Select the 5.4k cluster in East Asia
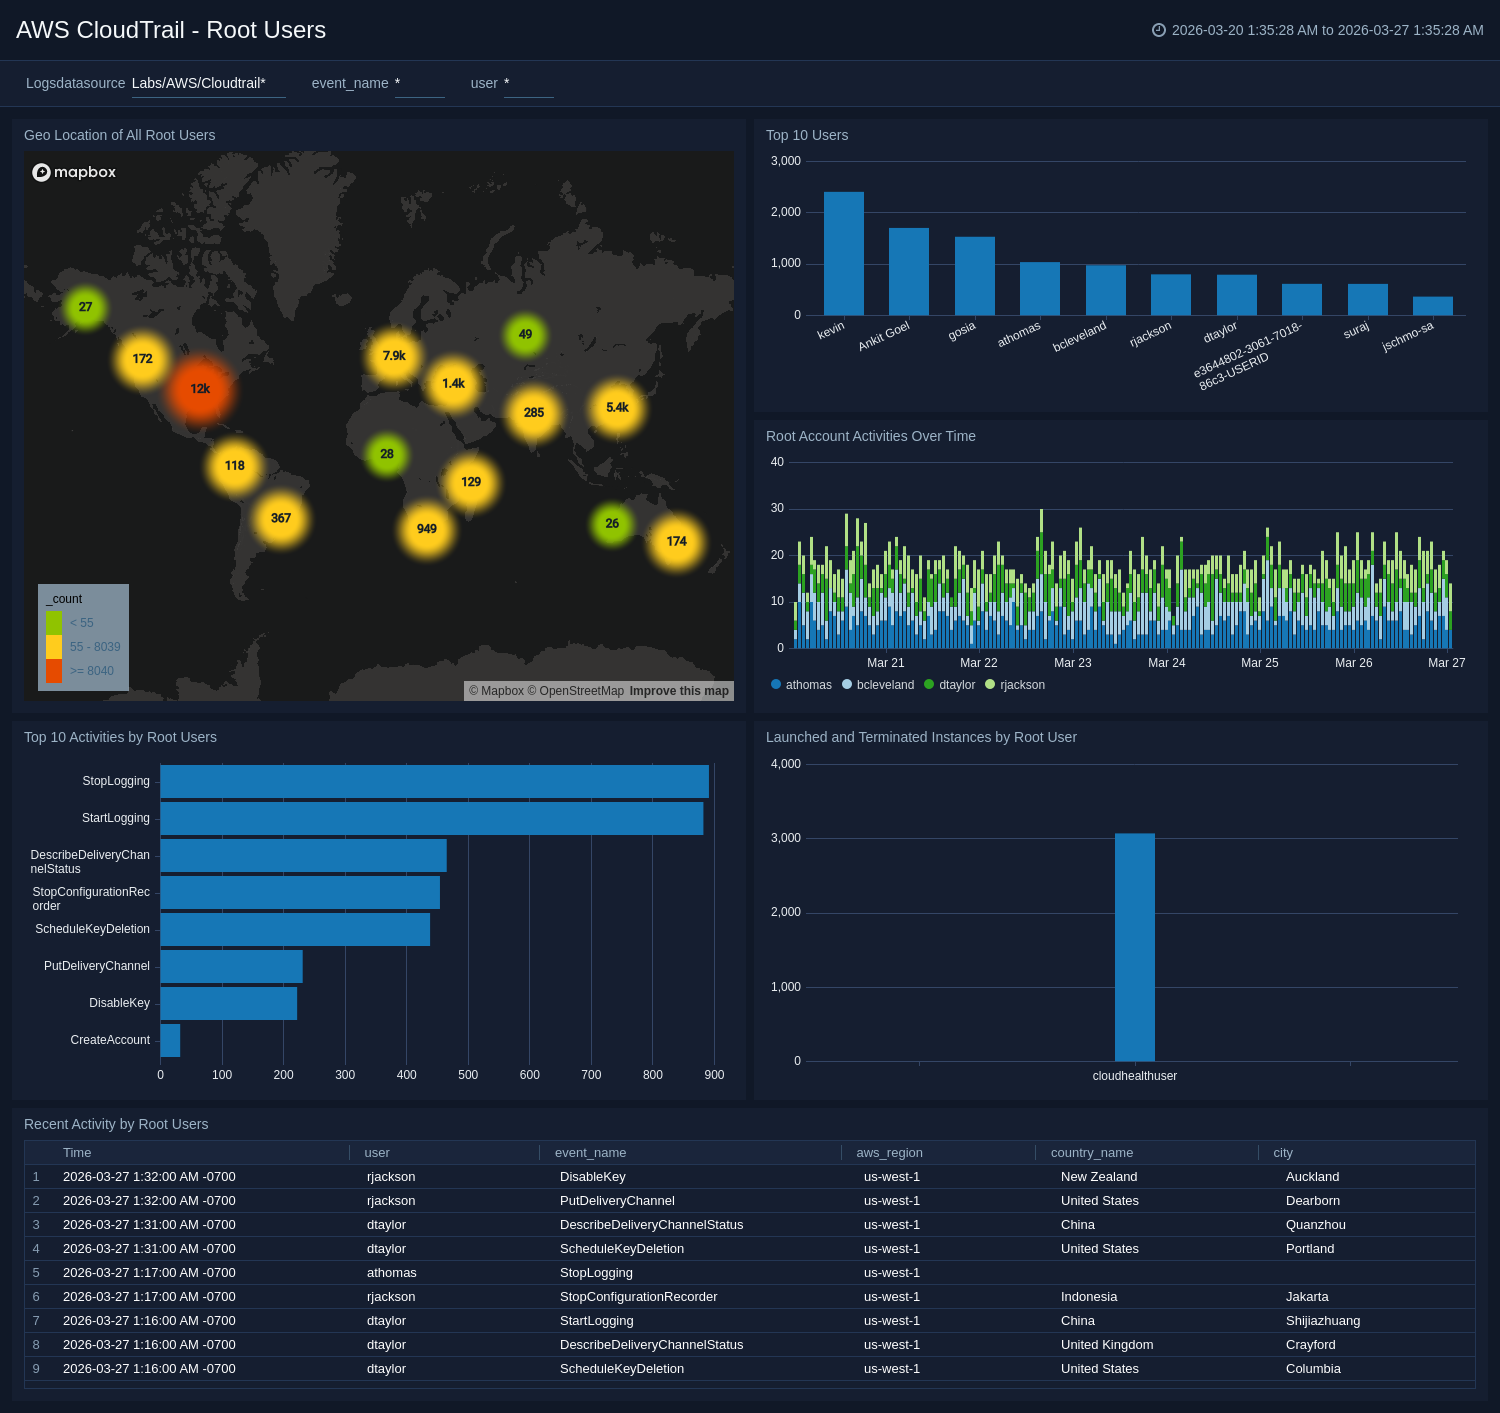 click(617, 408)
